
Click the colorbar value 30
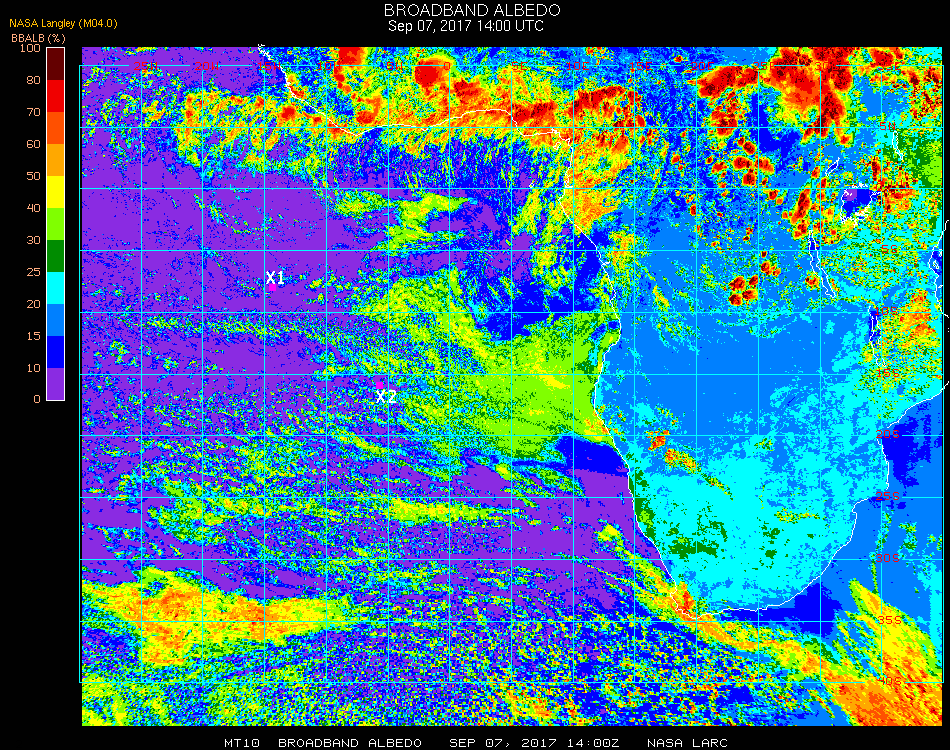pyautogui.click(x=33, y=241)
